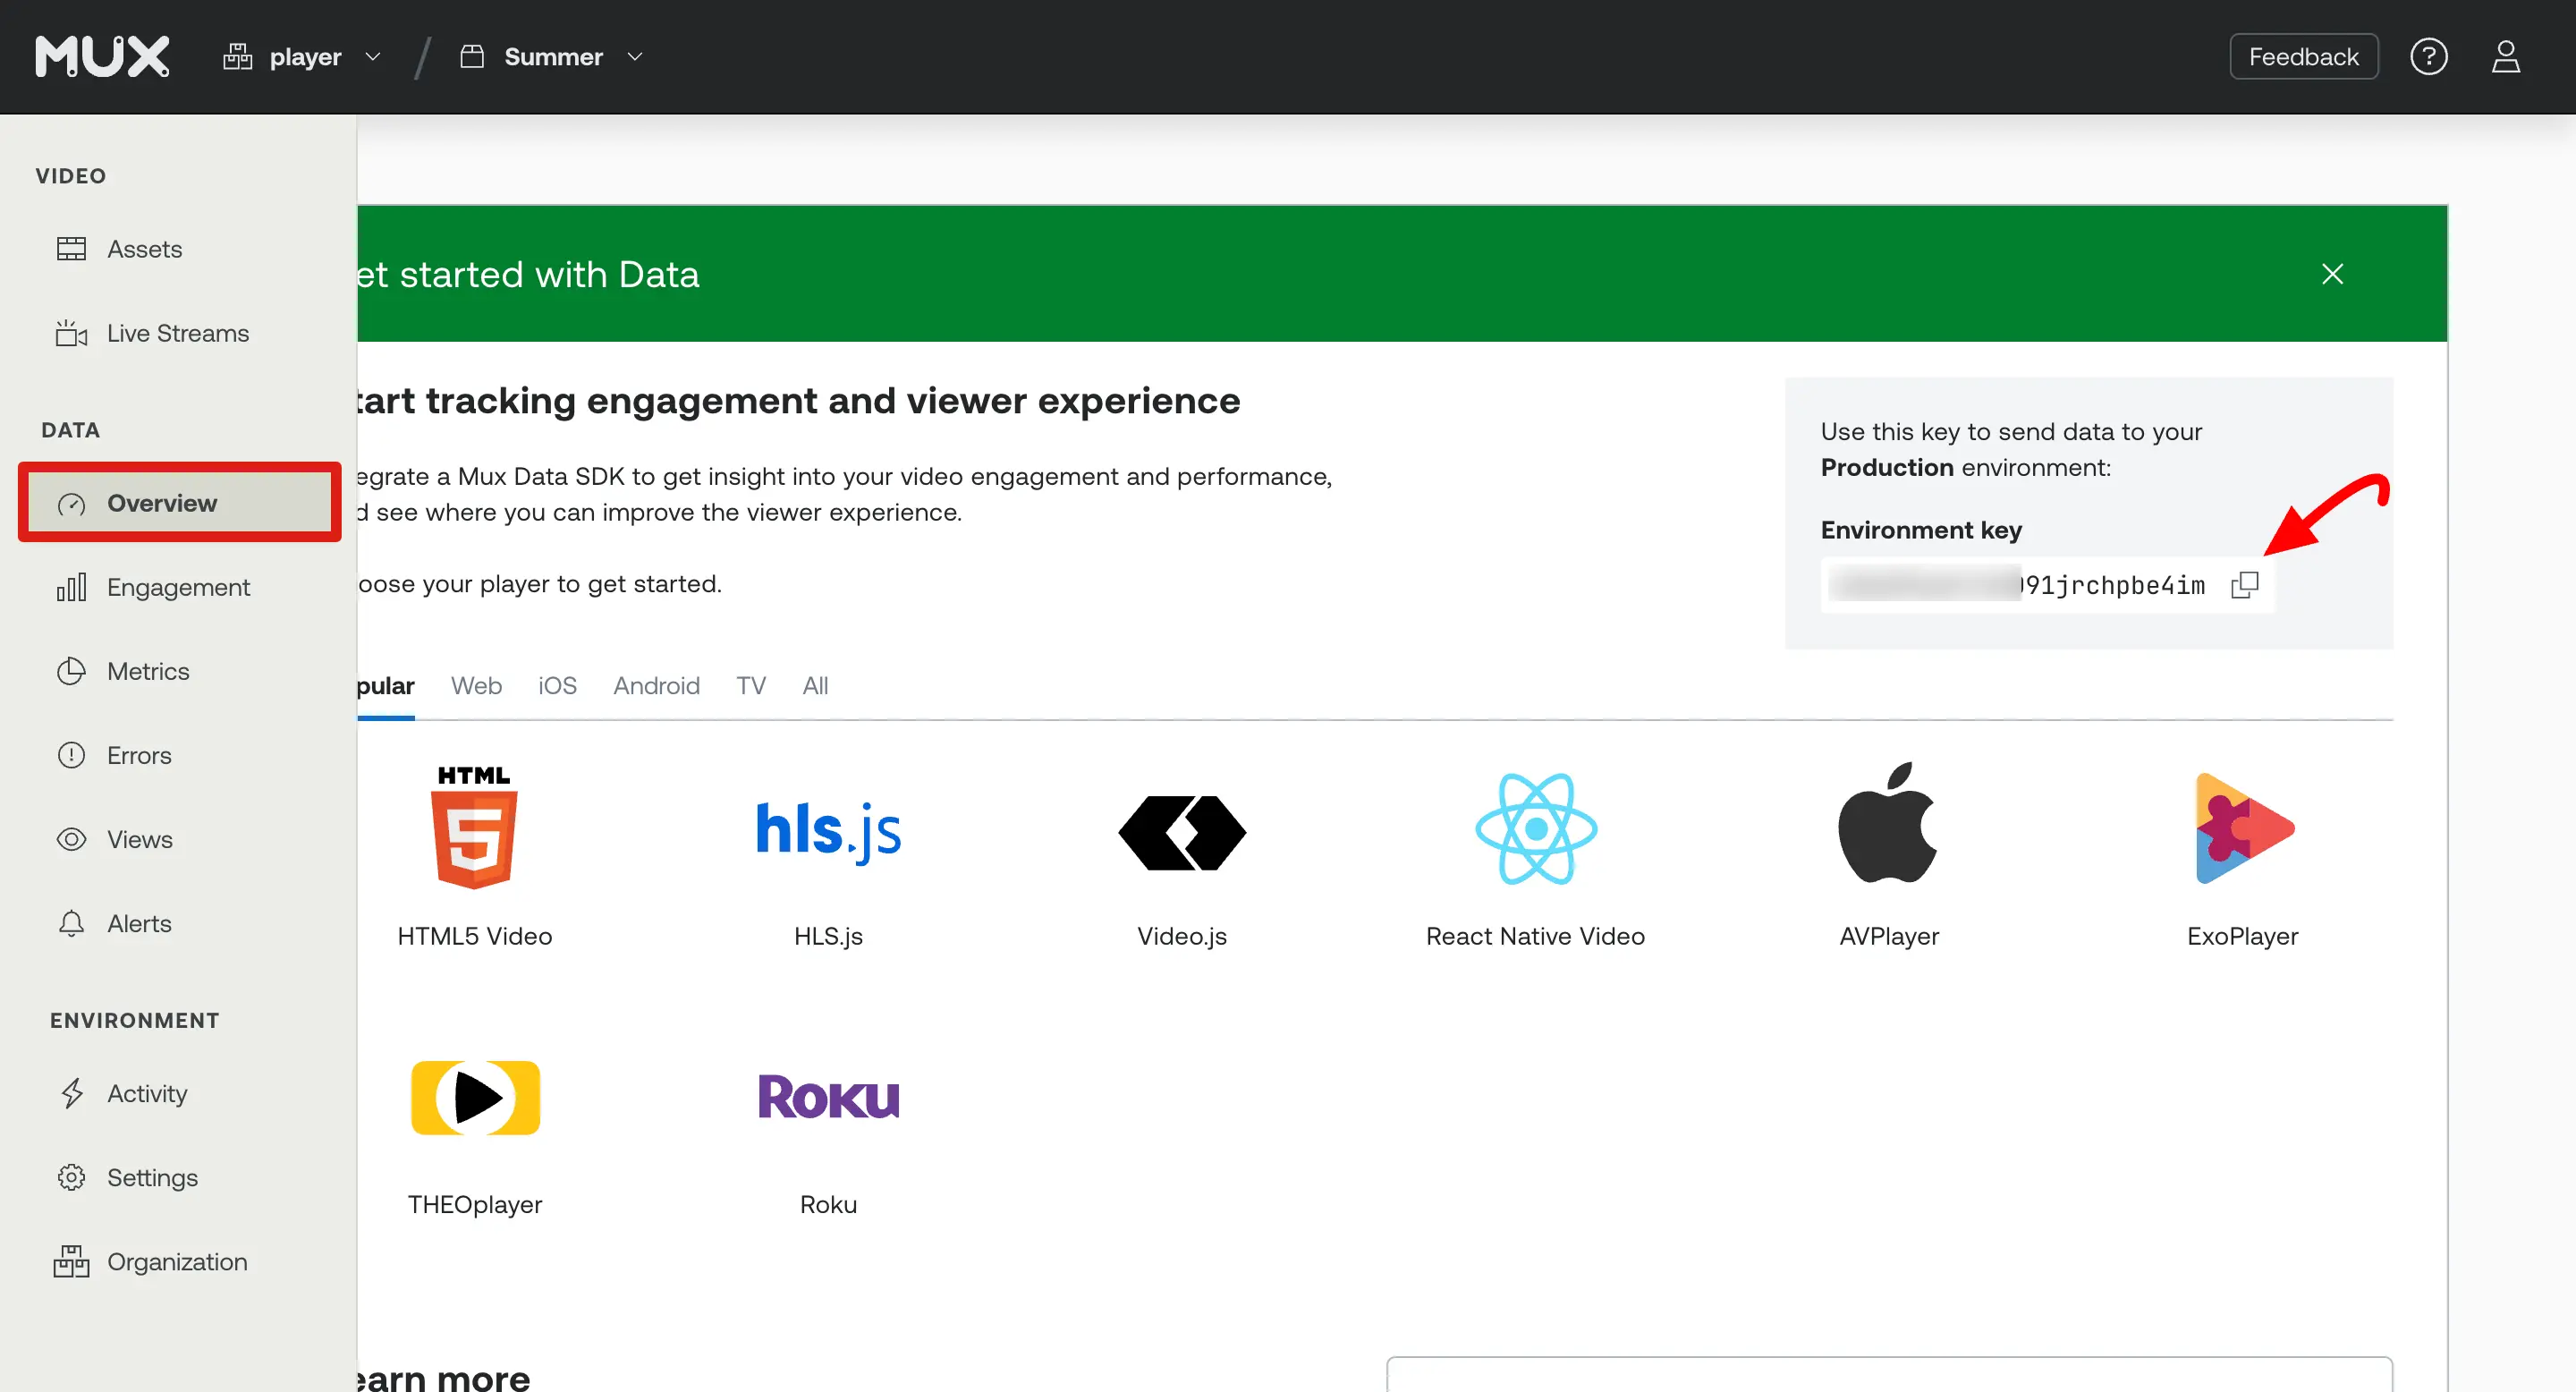Go to Live Streams
Image resolution: width=2576 pixels, height=1392 pixels.
[x=179, y=333]
